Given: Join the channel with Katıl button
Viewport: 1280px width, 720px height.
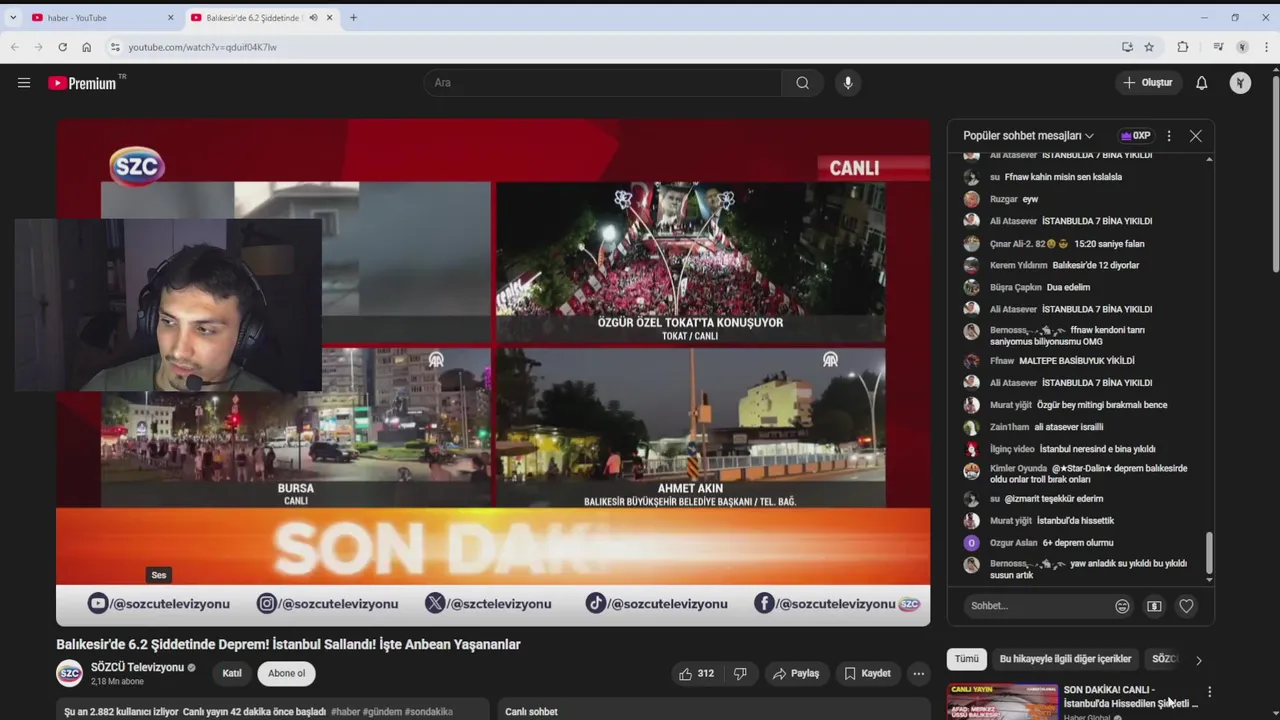Looking at the screenshot, I should pos(232,673).
